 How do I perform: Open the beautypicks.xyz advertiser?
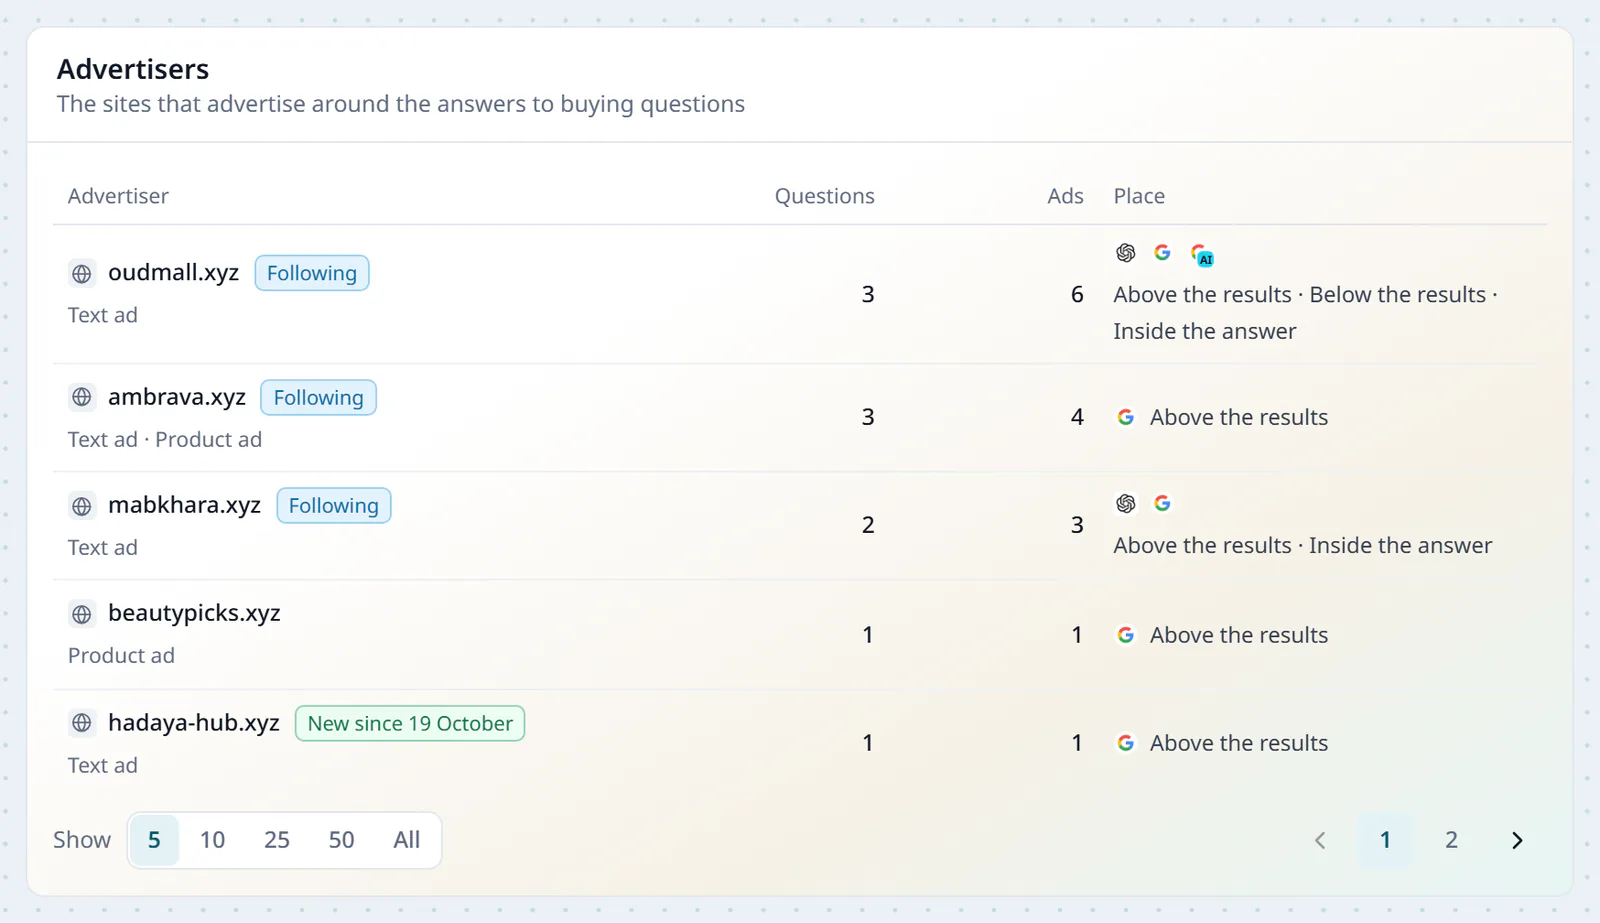point(194,614)
